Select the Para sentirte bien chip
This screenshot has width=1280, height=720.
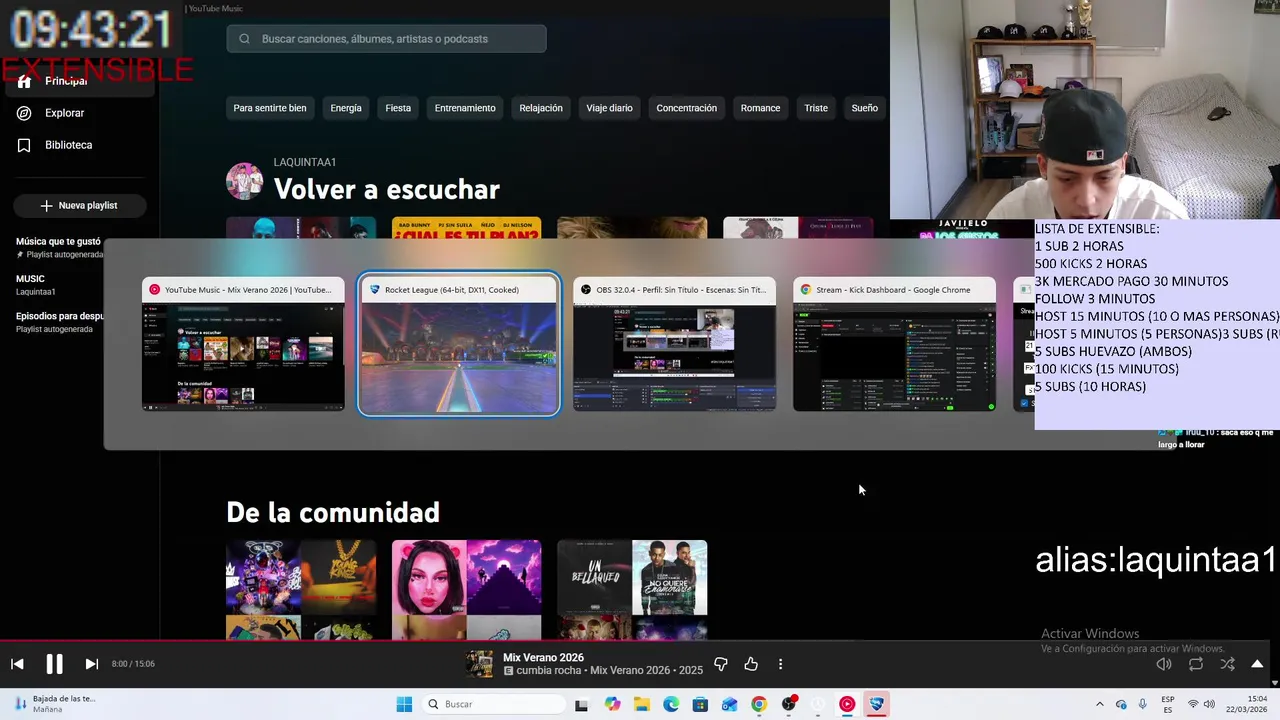tap(270, 108)
